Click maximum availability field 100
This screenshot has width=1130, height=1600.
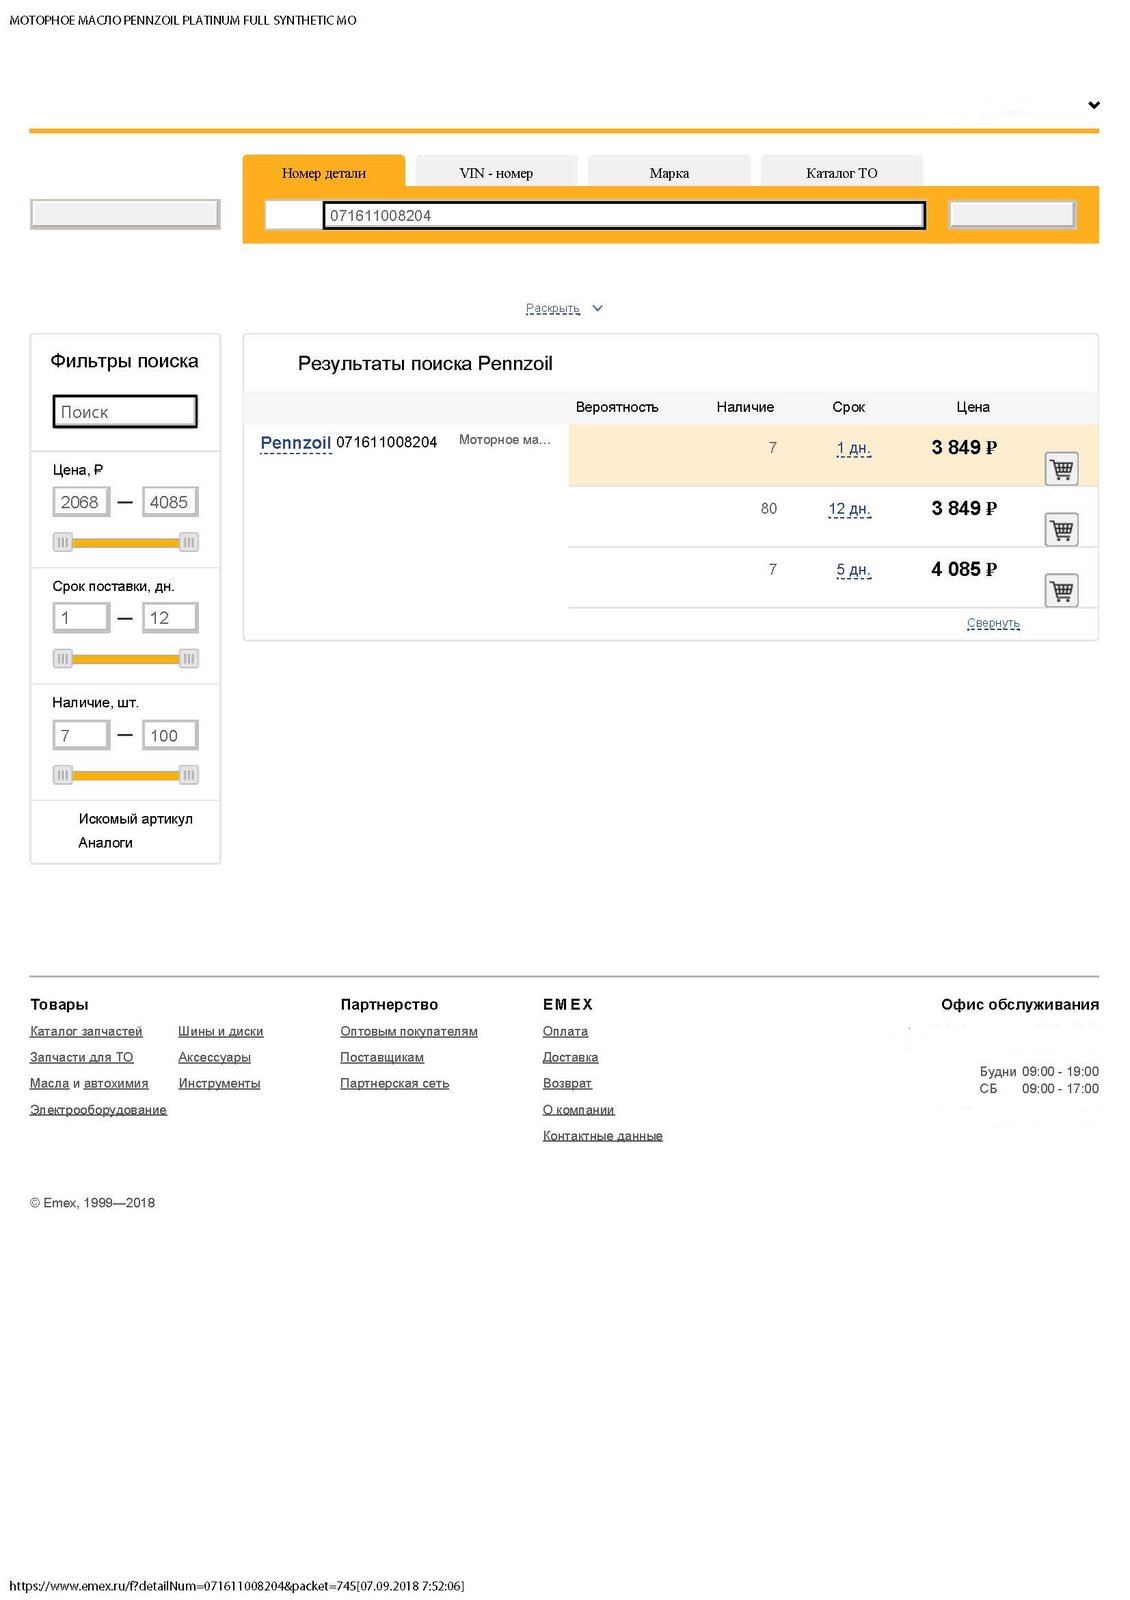(170, 735)
